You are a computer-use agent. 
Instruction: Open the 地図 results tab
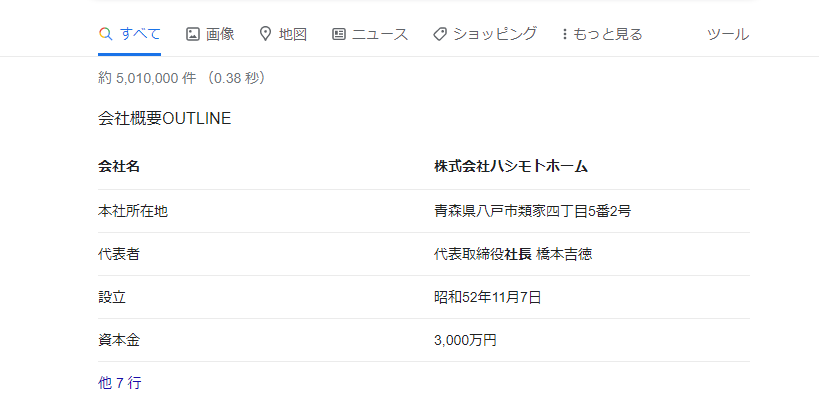283,34
